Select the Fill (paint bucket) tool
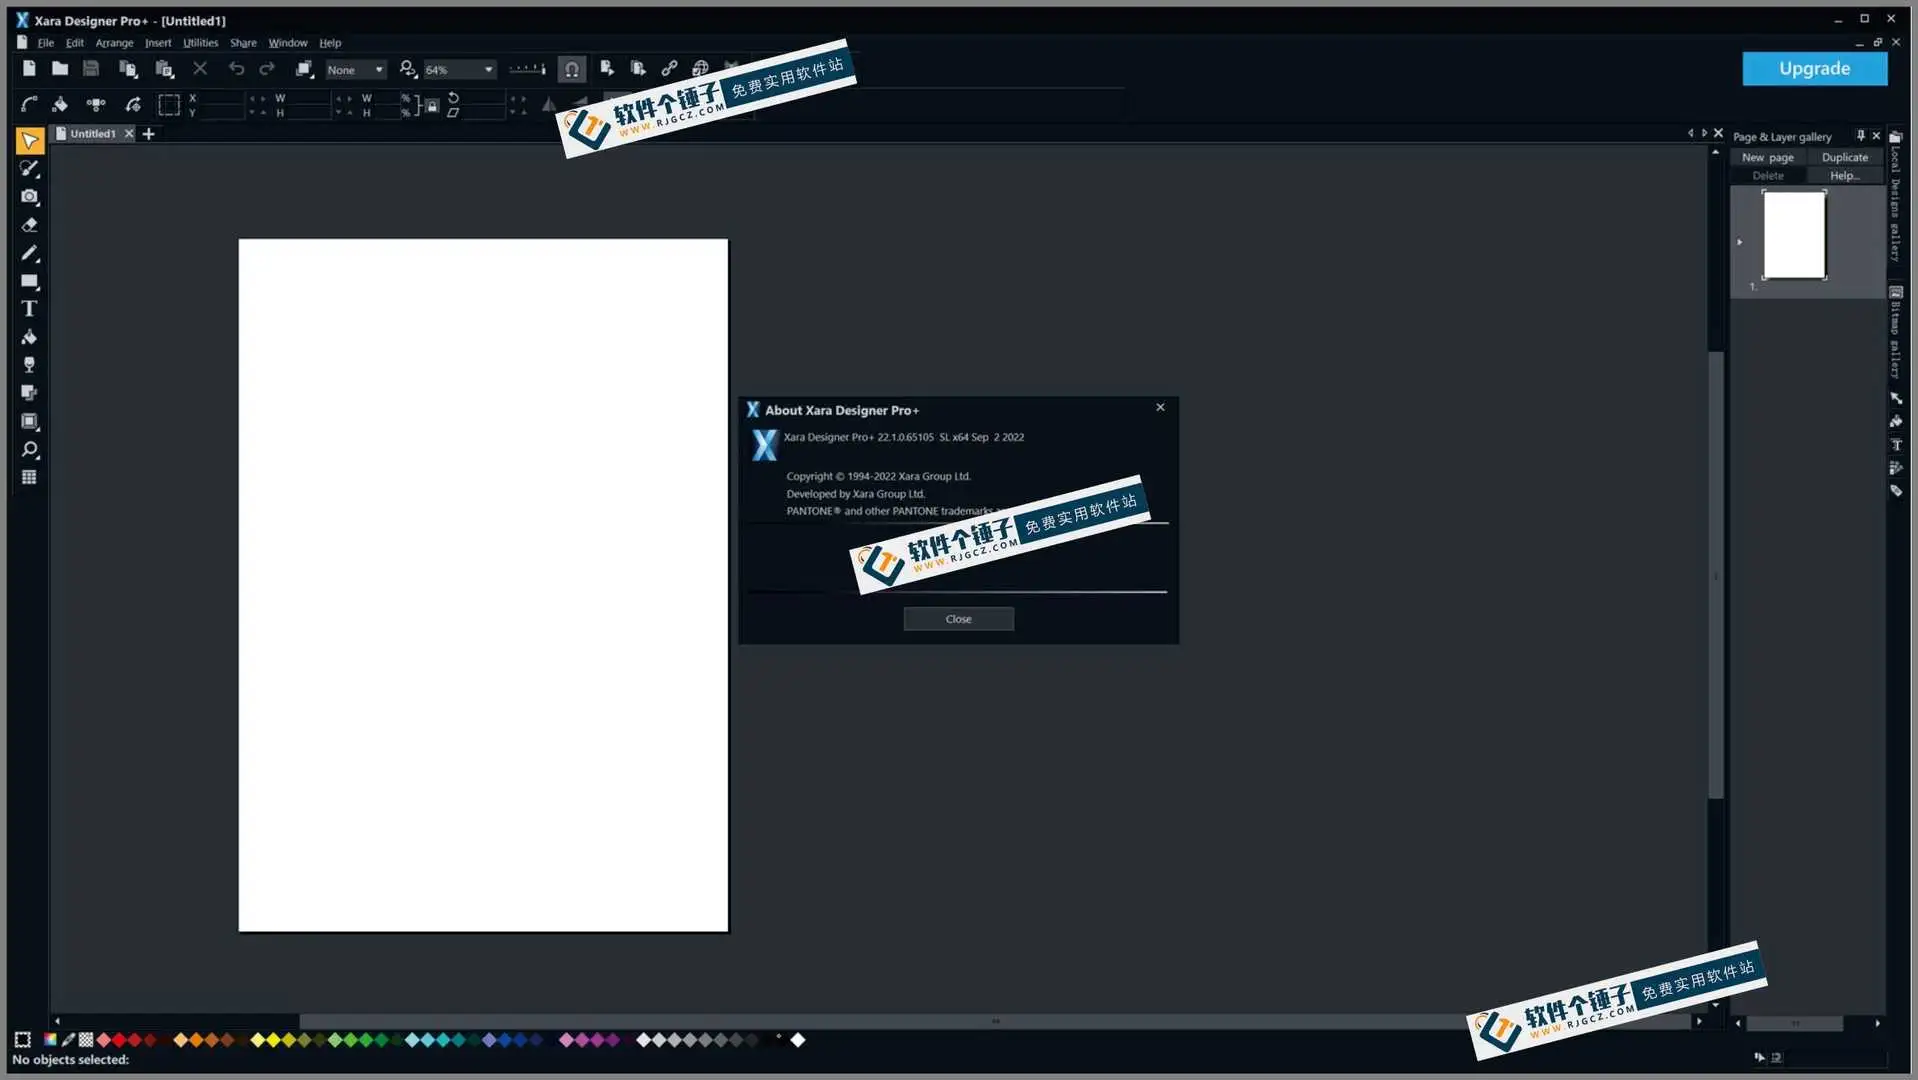 pyautogui.click(x=29, y=337)
